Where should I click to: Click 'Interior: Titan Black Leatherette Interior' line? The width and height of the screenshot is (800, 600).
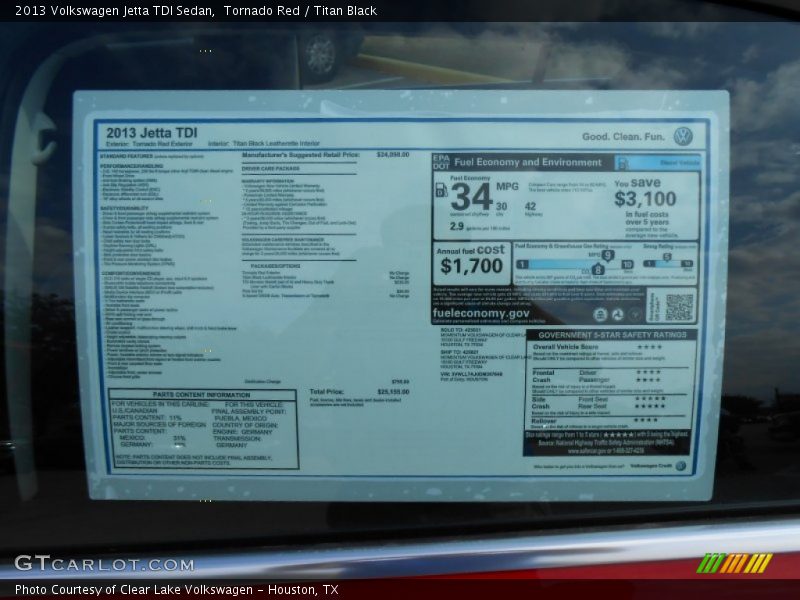[x=264, y=144]
